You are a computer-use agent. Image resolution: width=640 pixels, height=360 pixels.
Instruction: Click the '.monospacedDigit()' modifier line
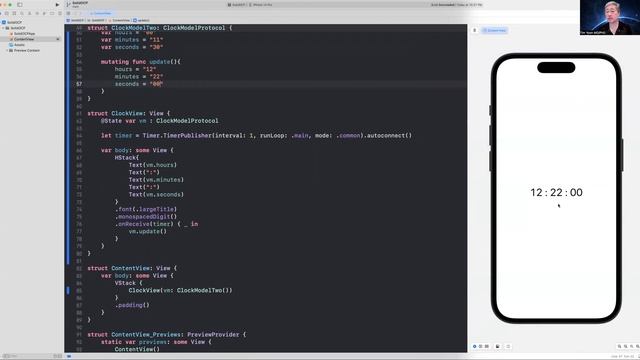(146, 217)
